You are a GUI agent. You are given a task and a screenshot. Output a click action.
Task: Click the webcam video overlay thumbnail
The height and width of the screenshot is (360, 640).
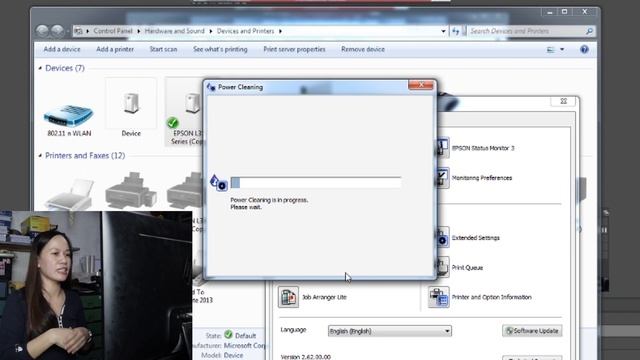click(96, 285)
